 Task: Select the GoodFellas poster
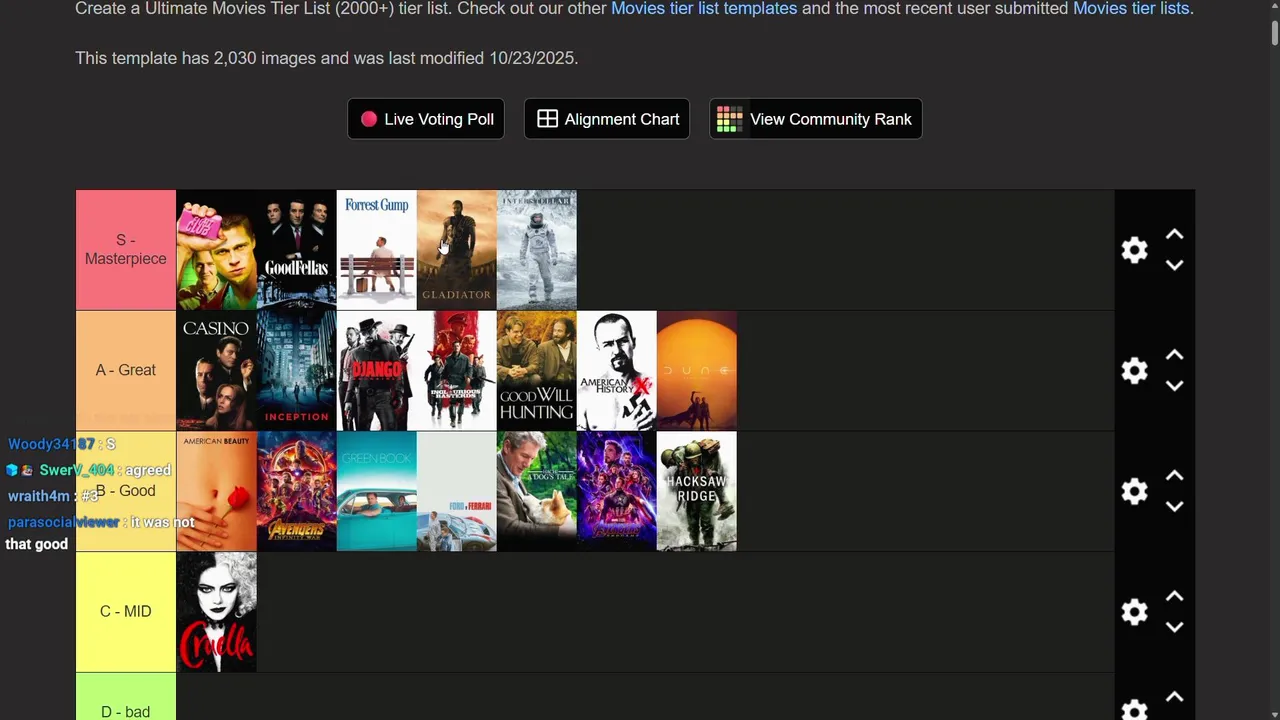pyautogui.click(x=296, y=250)
